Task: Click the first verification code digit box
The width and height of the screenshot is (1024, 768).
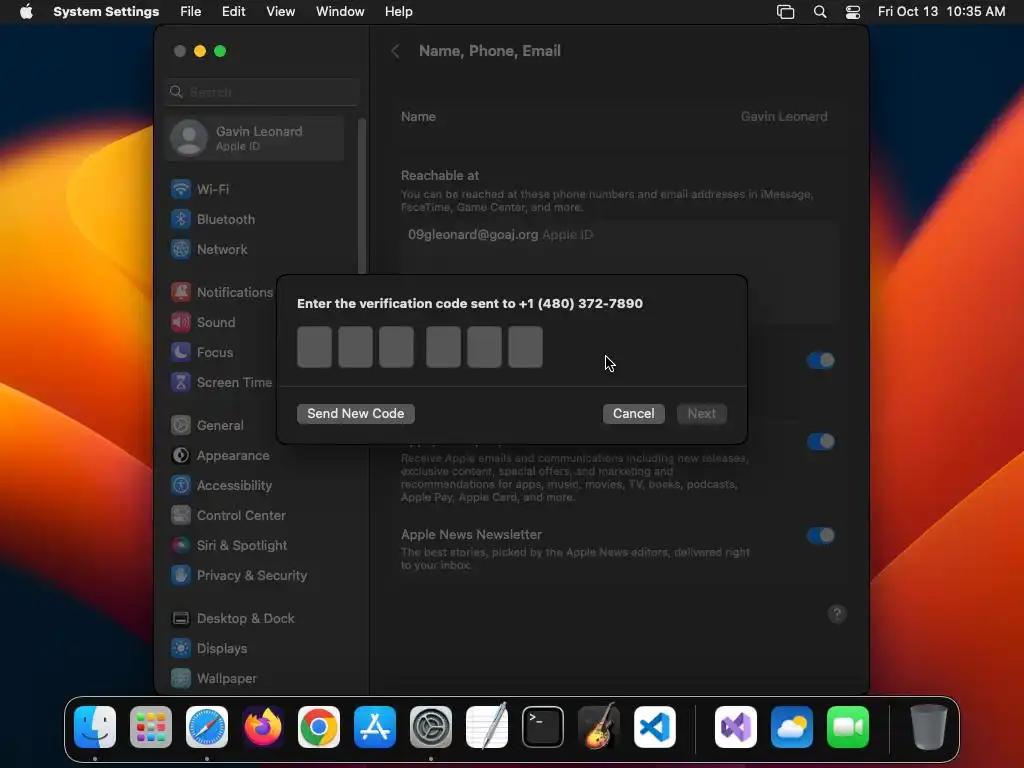Action: (x=315, y=347)
